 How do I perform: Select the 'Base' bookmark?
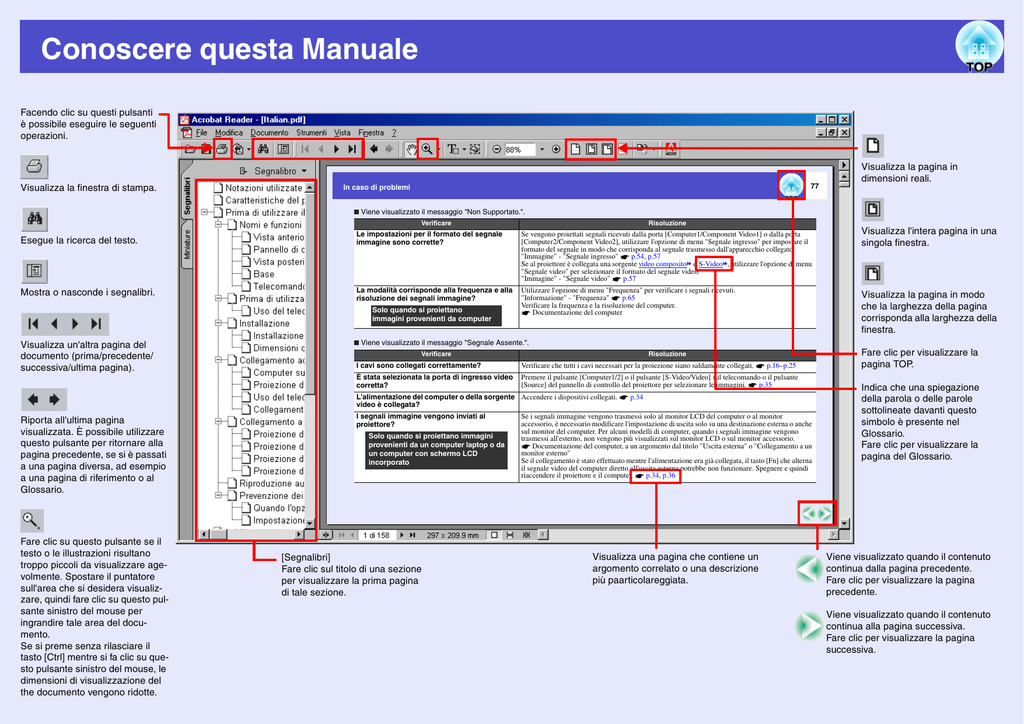(264, 274)
